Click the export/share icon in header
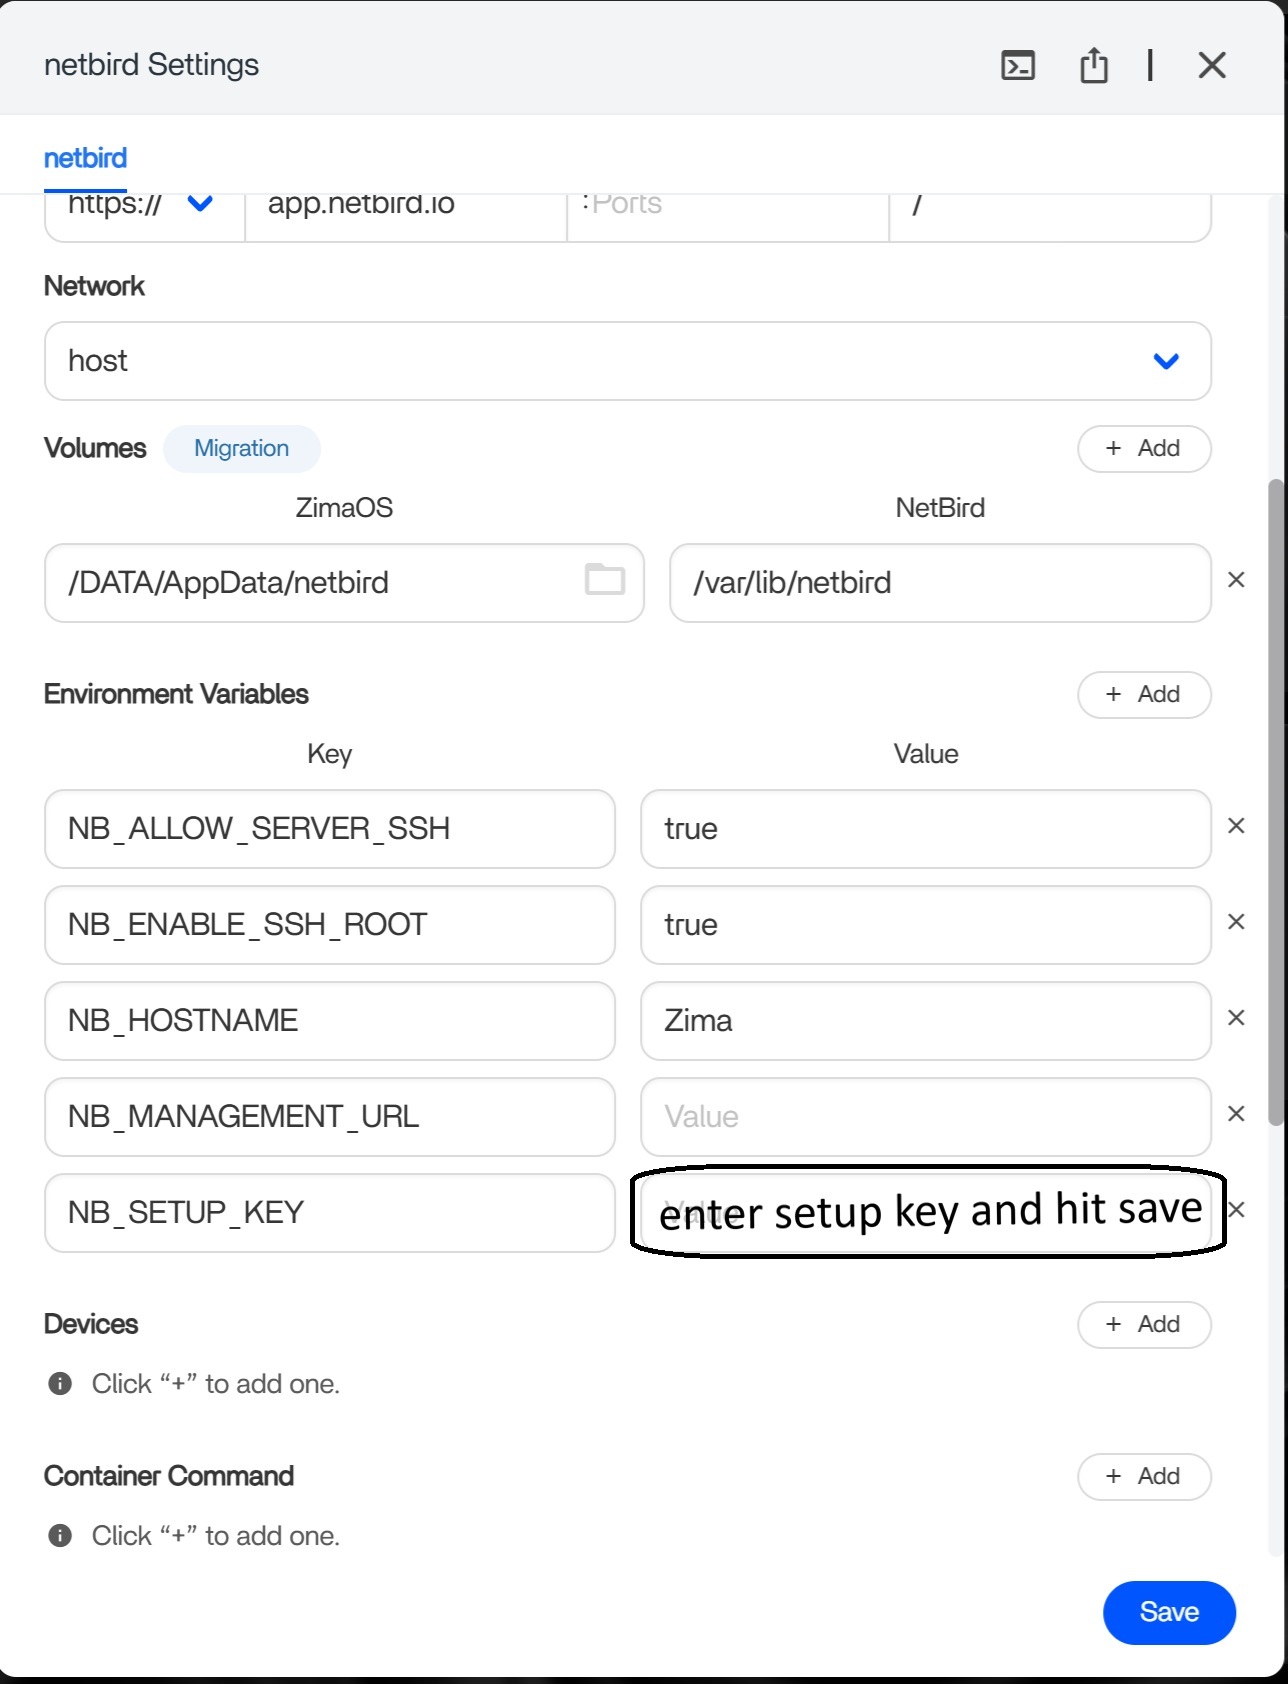1288x1684 pixels. pyautogui.click(x=1093, y=66)
